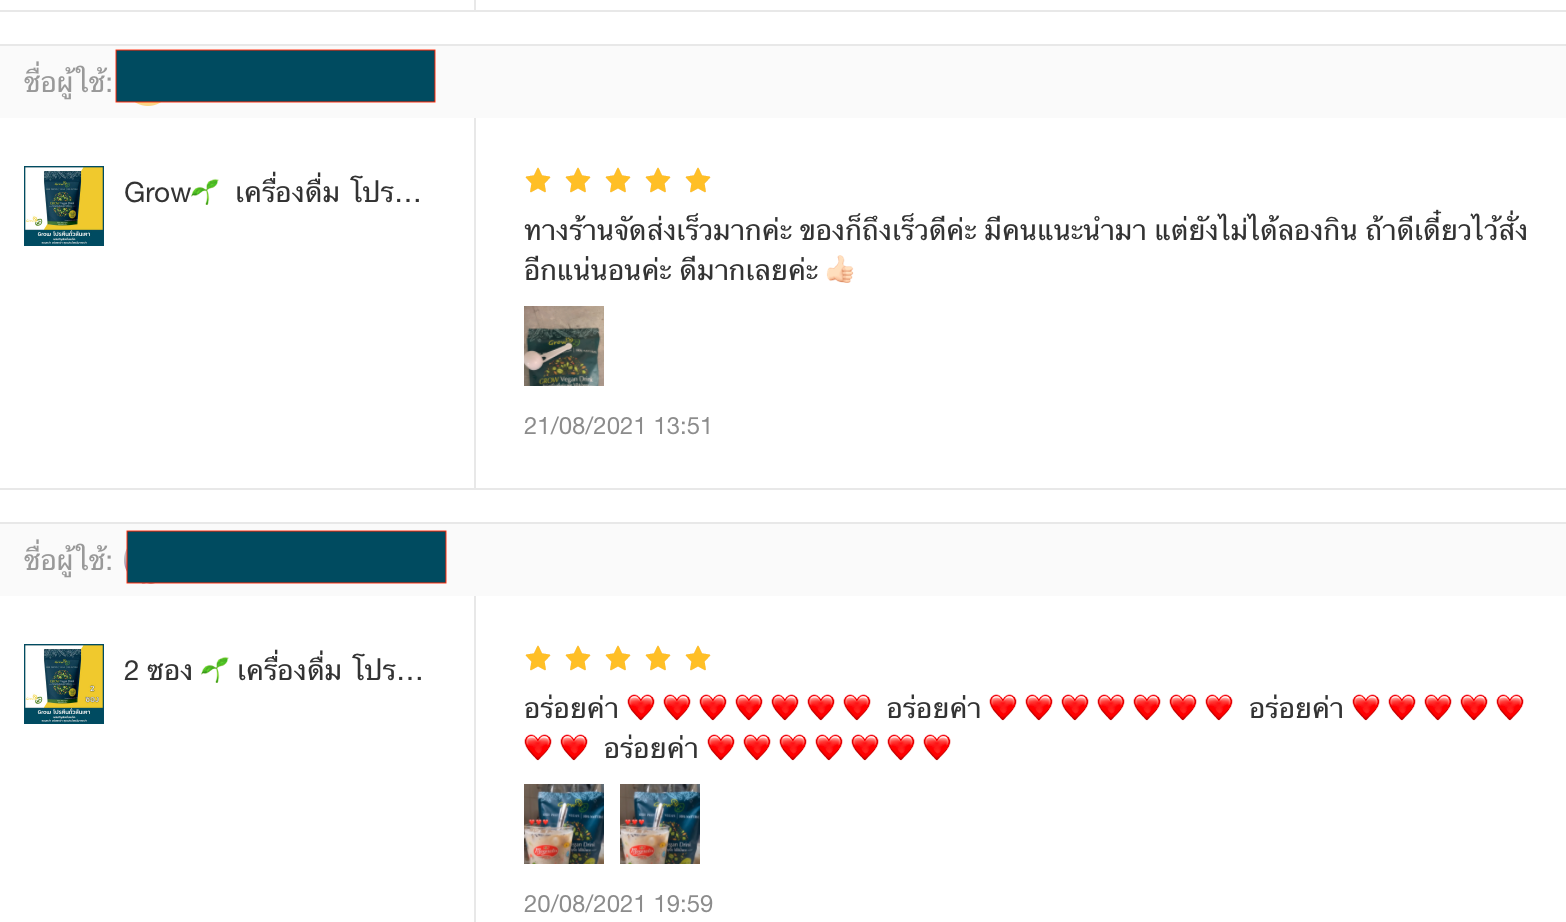1566x922 pixels.
Task: Click the 2 ซอง เครื่องดื่ม โปร... product title
Action: coord(273,670)
